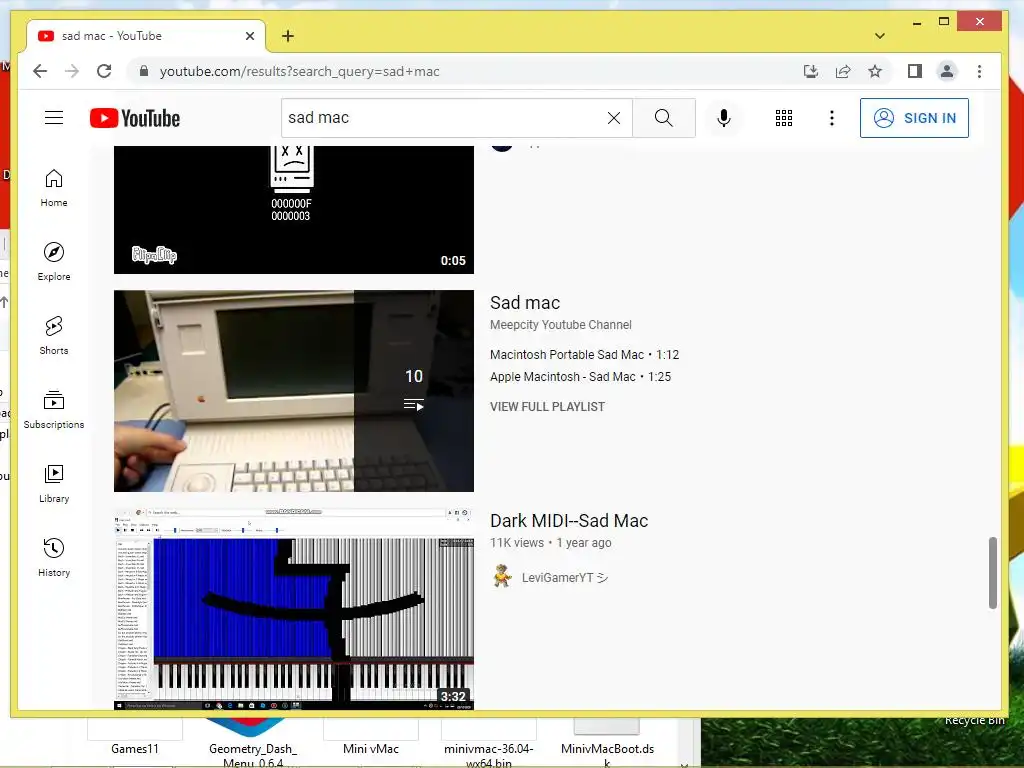
Task: Select MinivMacBoot.dsk desktop file
Action: tap(607, 754)
